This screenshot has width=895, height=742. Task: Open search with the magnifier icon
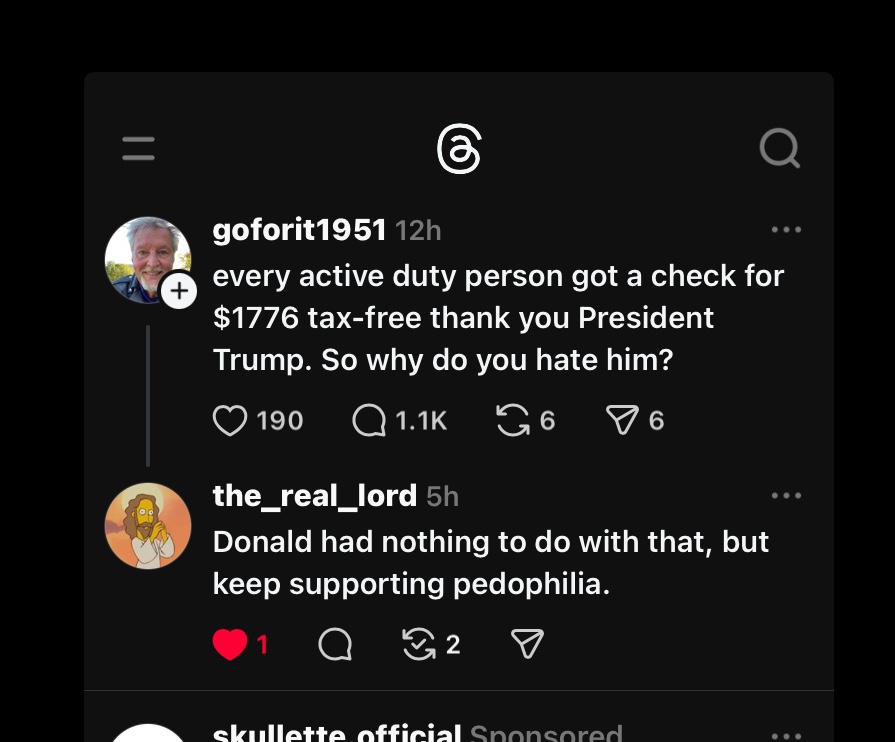pos(779,150)
